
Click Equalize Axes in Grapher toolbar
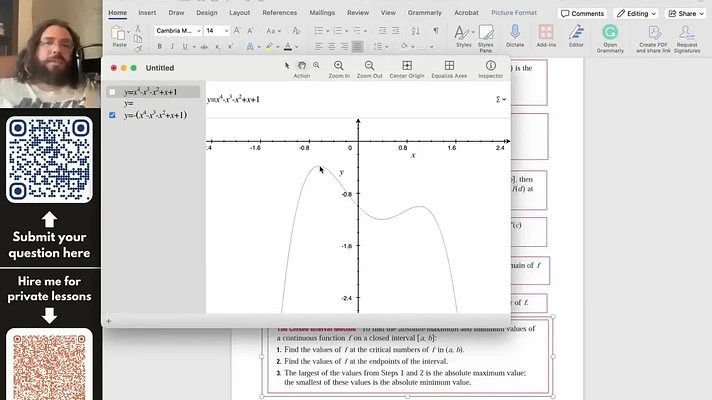(449, 69)
